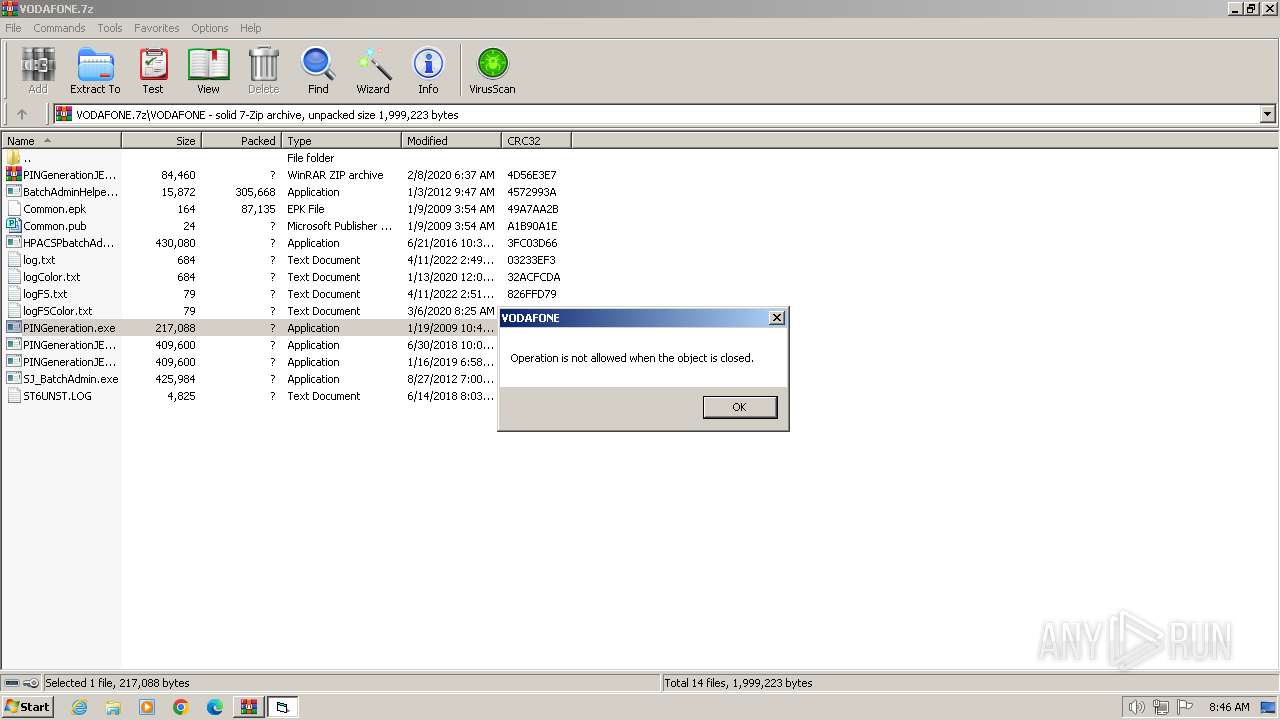Sort by the CRC32 column header

pos(536,141)
